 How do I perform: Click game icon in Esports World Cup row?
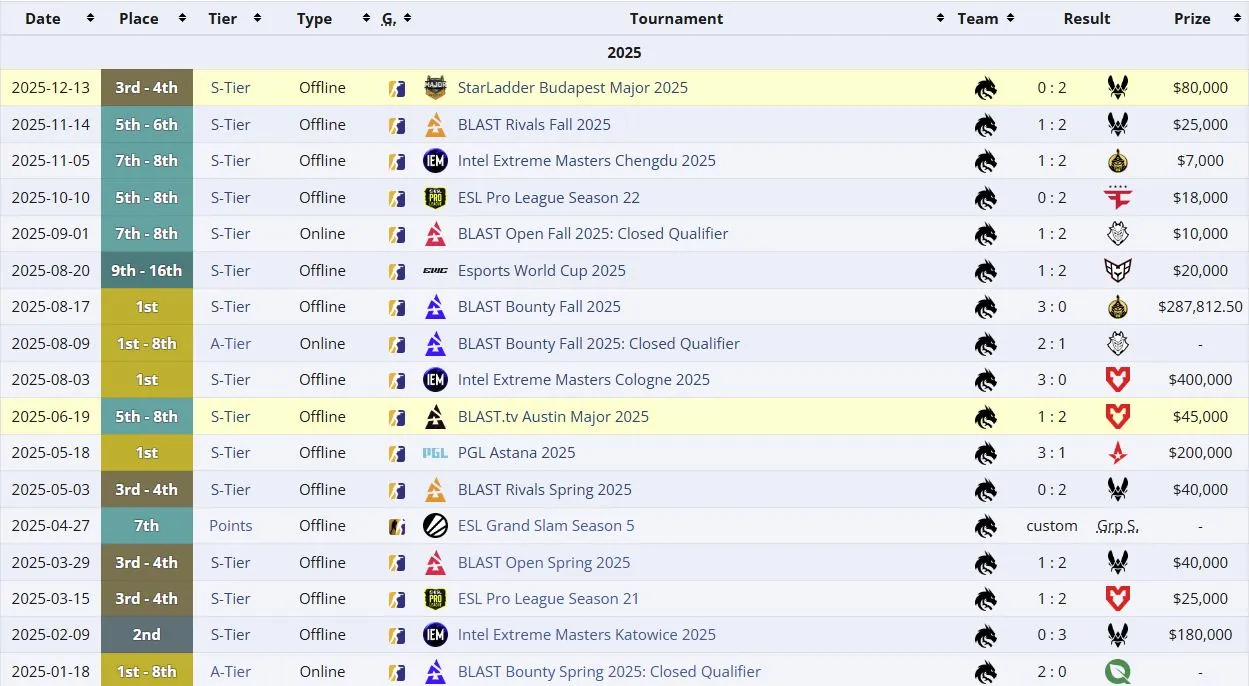397,271
